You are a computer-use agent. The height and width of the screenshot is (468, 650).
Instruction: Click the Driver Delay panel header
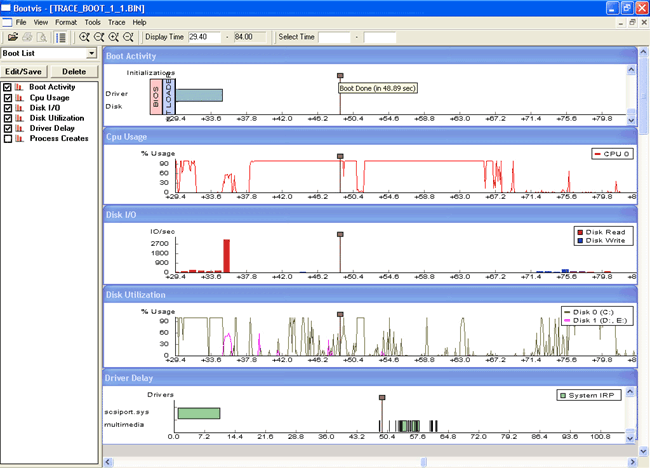click(370, 378)
